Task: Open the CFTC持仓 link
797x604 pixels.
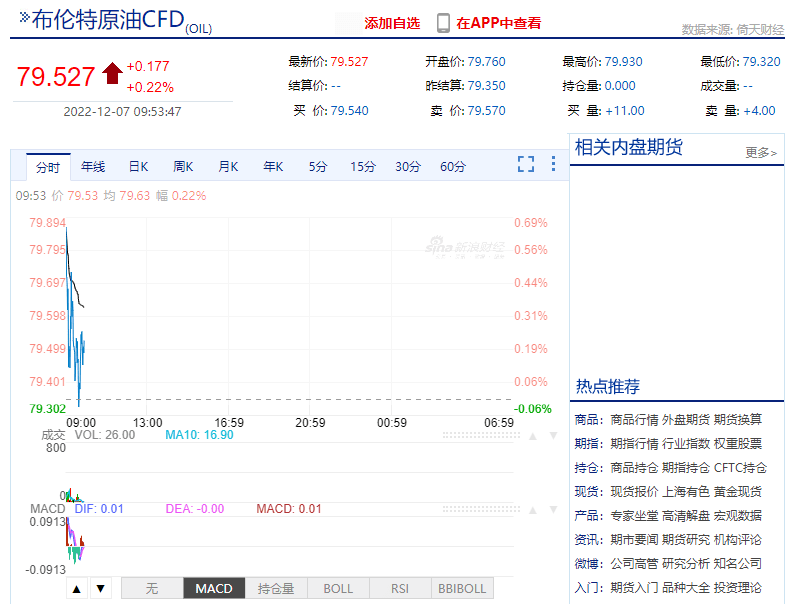Action: 740,468
